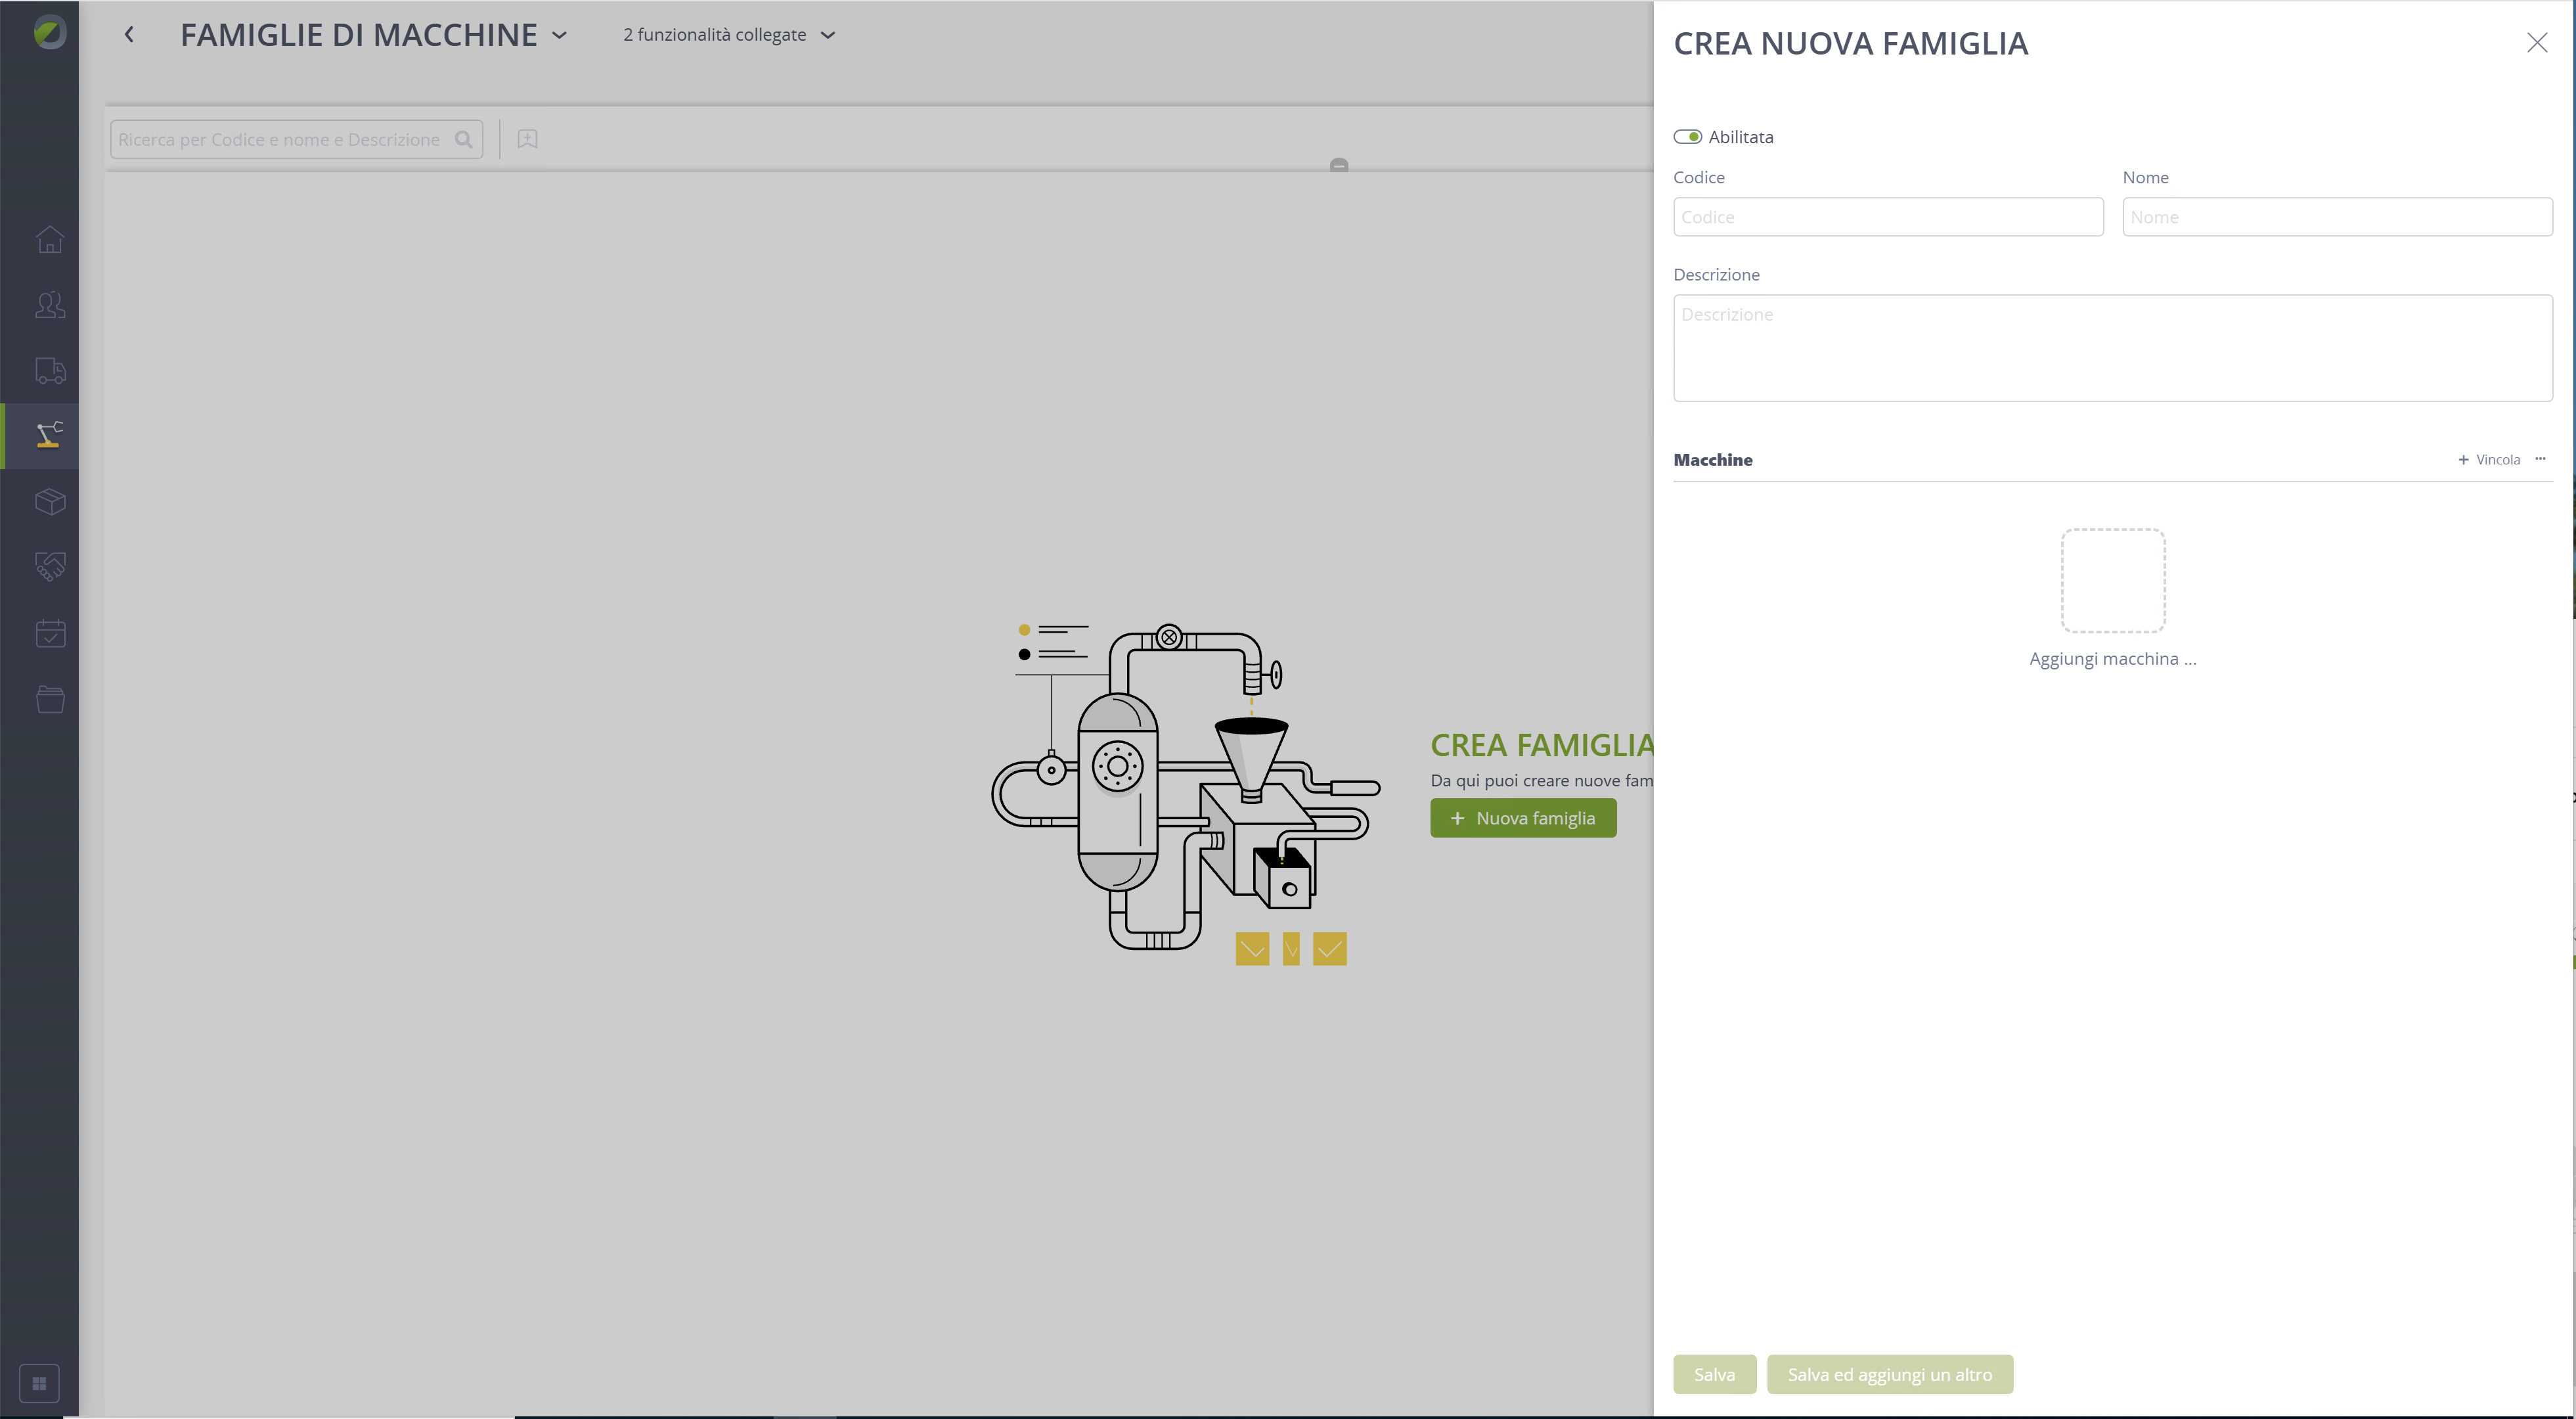This screenshot has height=1419, width=2576.
Task: Open the apps grid icon at bottom
Action: point(40,1384)
